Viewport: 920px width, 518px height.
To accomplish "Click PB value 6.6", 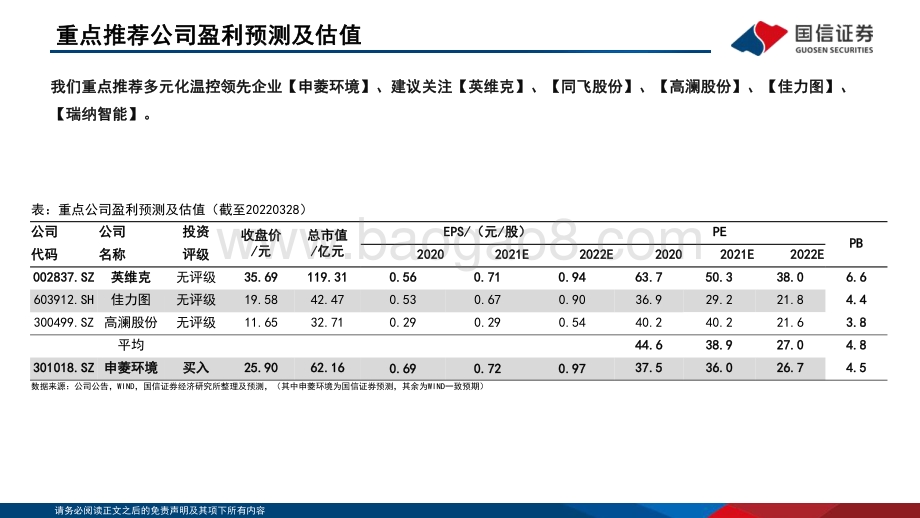I will coord(856,277).
